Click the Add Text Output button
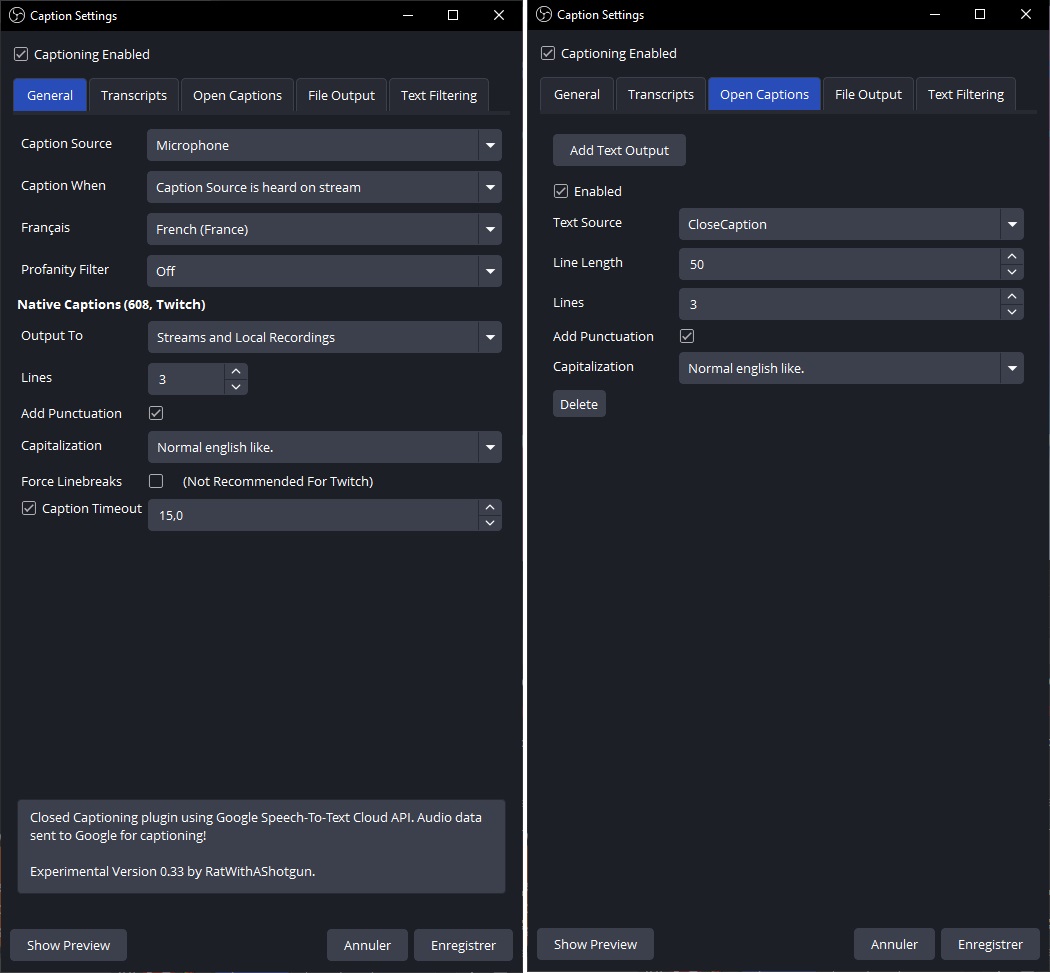Screen dimensions: 1050x973 tap(619, 150)
